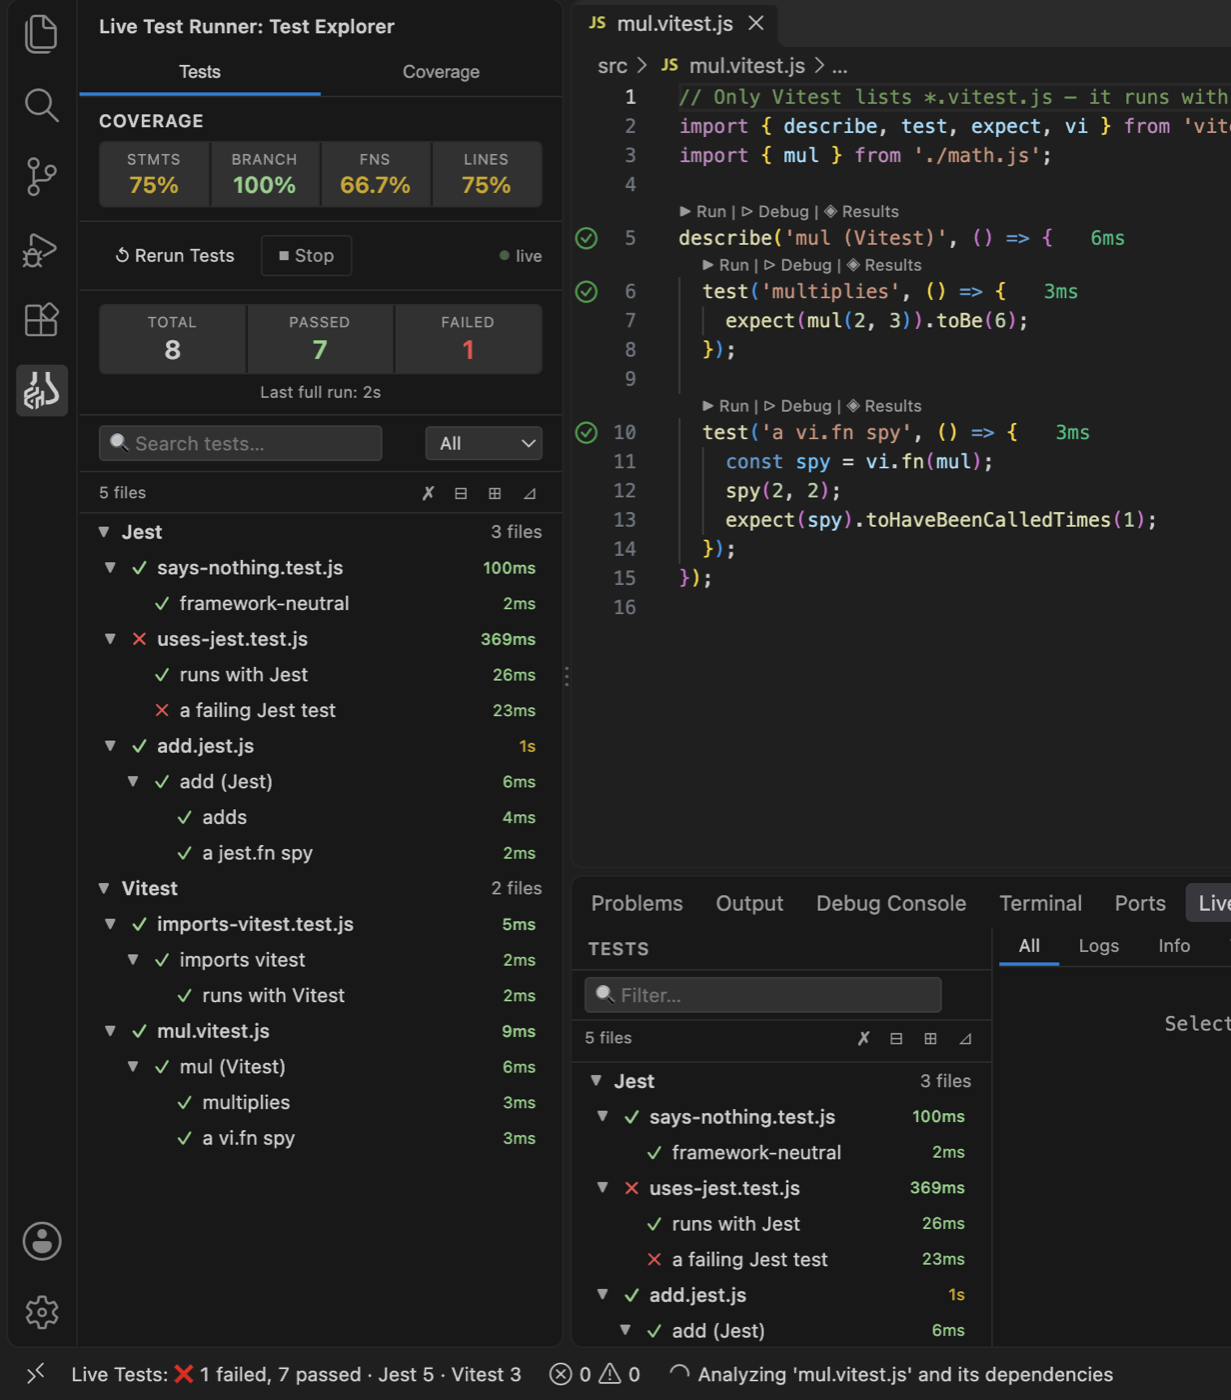Open the Extensions icon in activity bar
Viewport: 1231px width, 1400px height.
[x=41, y=320]
